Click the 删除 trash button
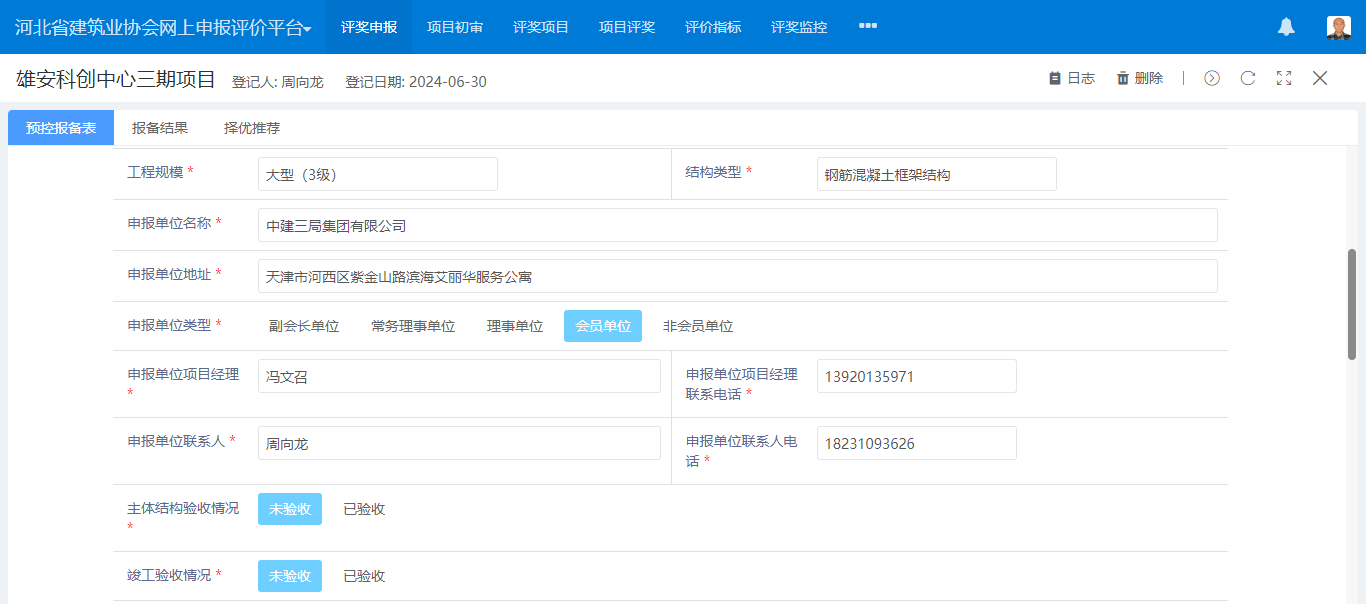This screenshot has height=604, width=1366. click(x=1139, y=78)
